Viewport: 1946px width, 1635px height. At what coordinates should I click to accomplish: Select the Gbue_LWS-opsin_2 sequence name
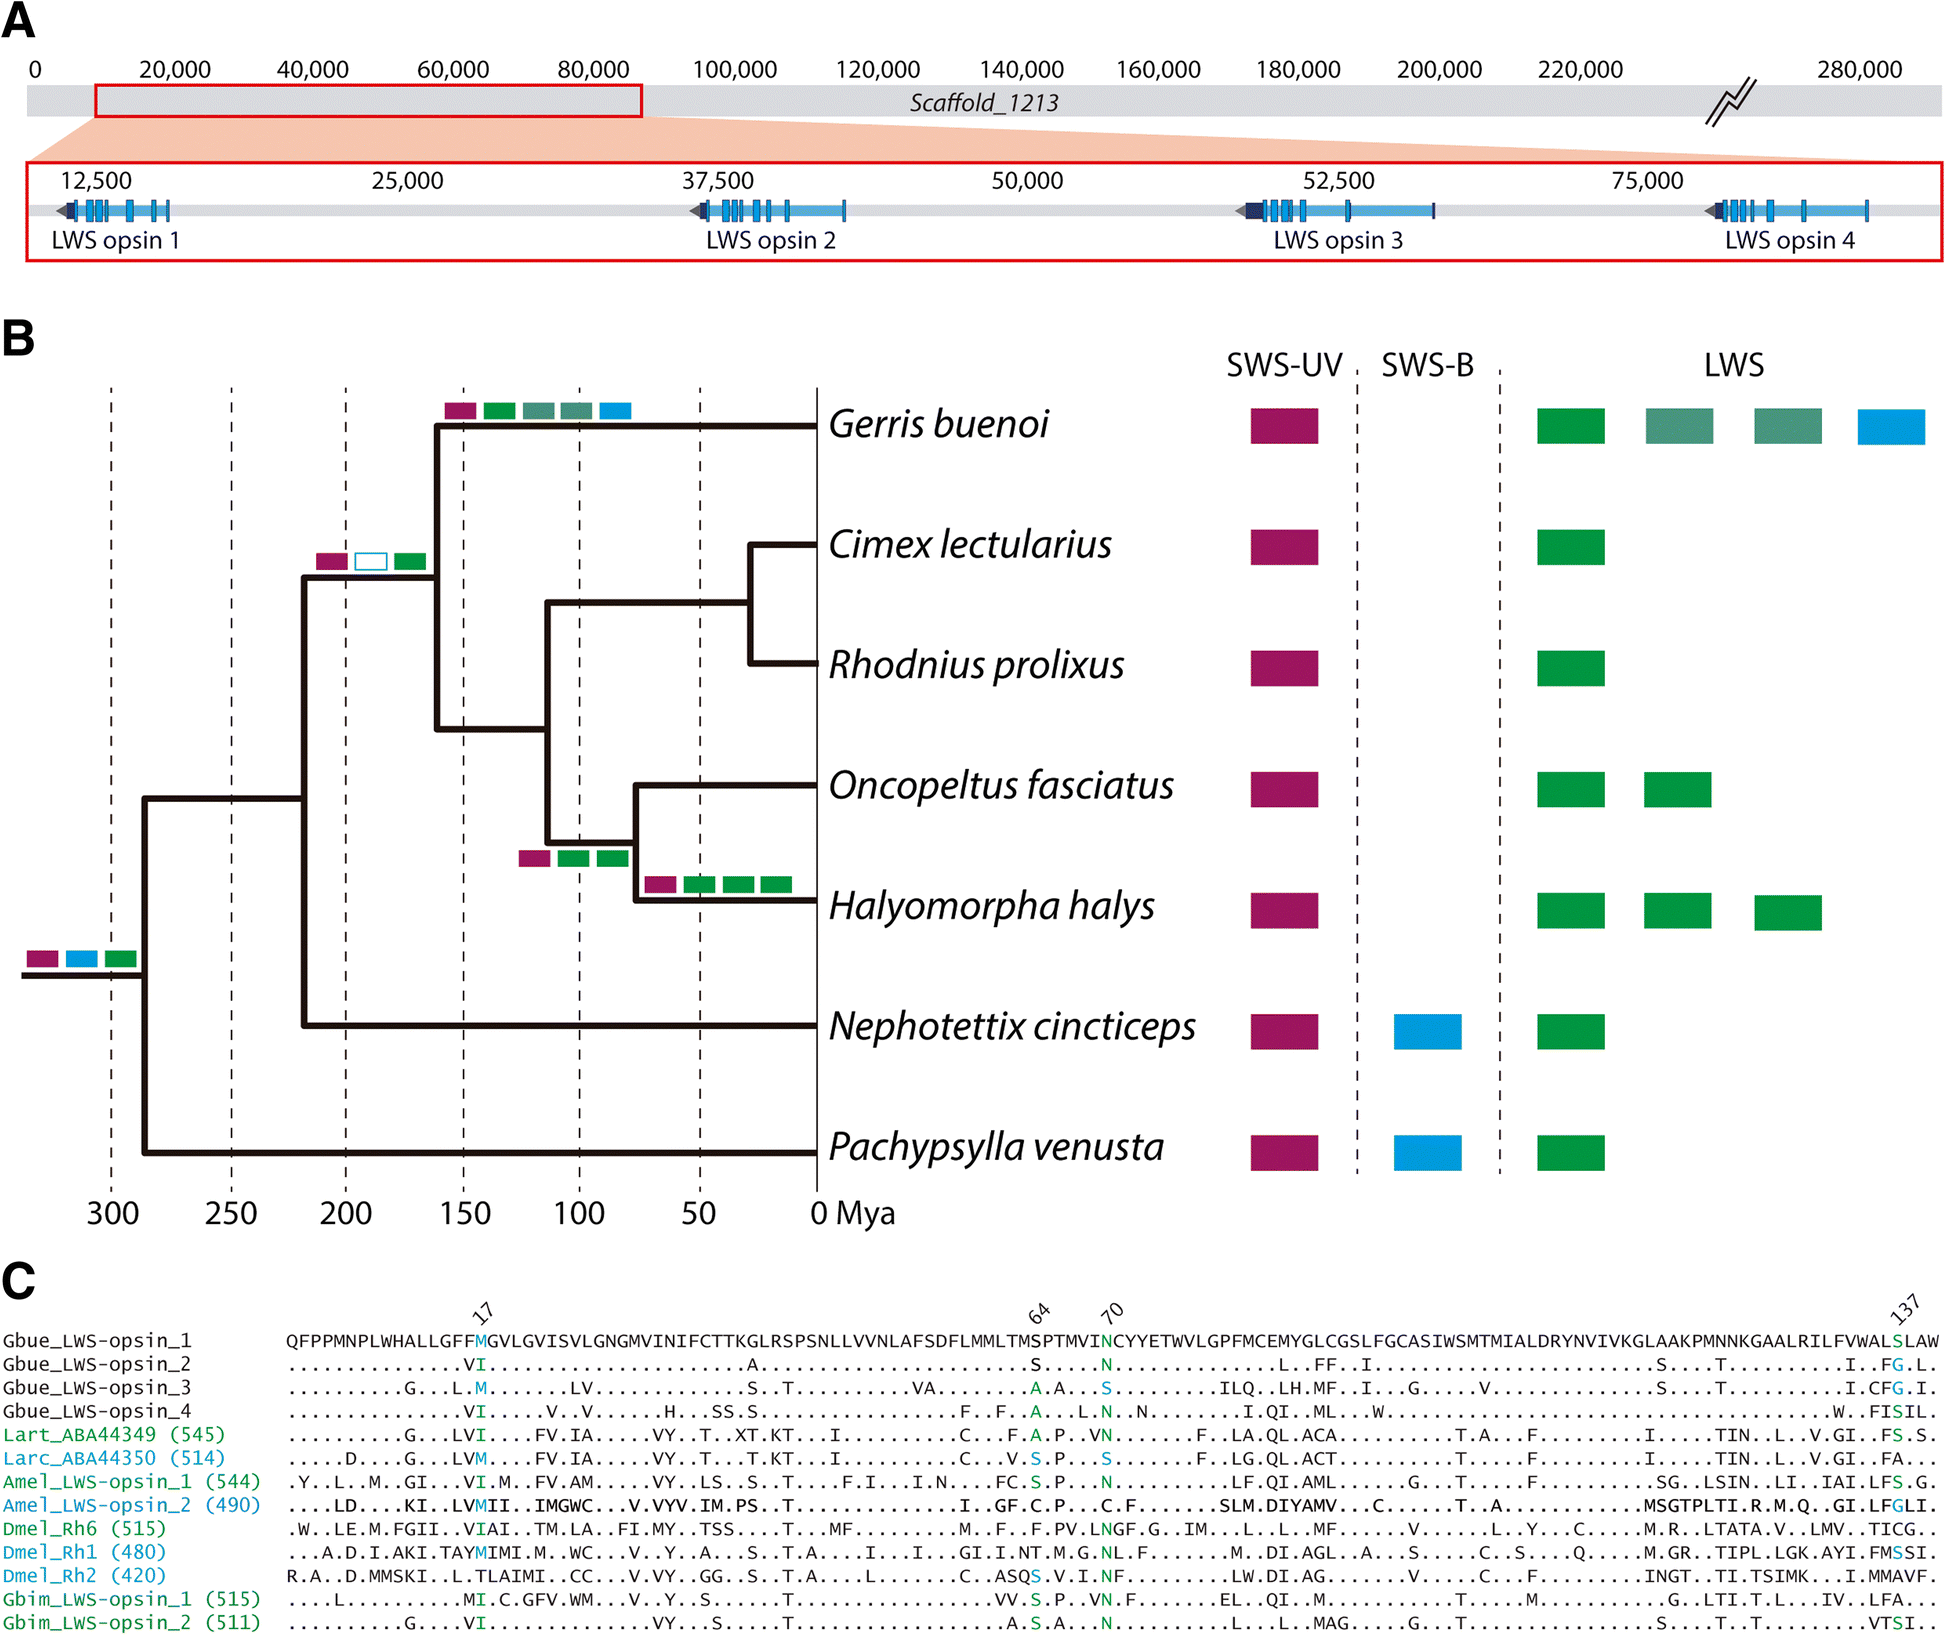(x=97, y=1364)
